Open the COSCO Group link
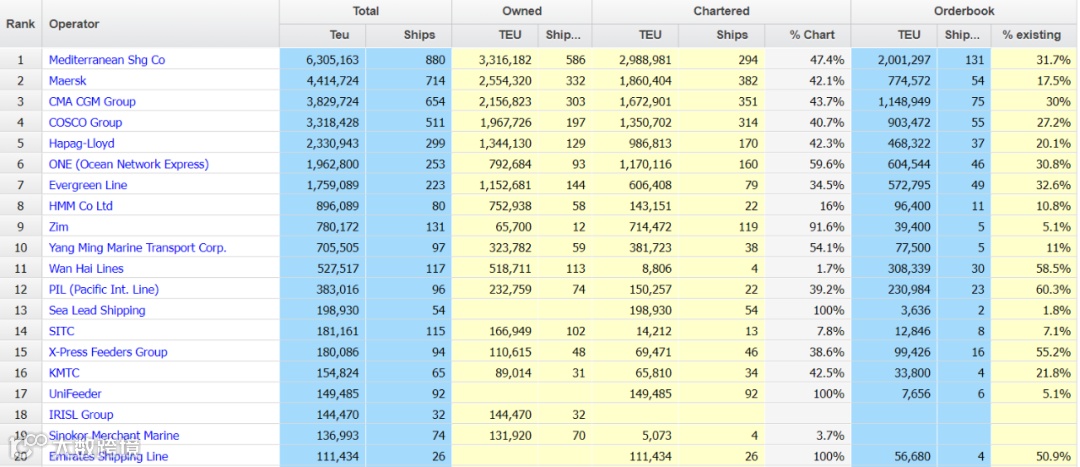This screenshot has width=1080, height=467. pos(85,123)
